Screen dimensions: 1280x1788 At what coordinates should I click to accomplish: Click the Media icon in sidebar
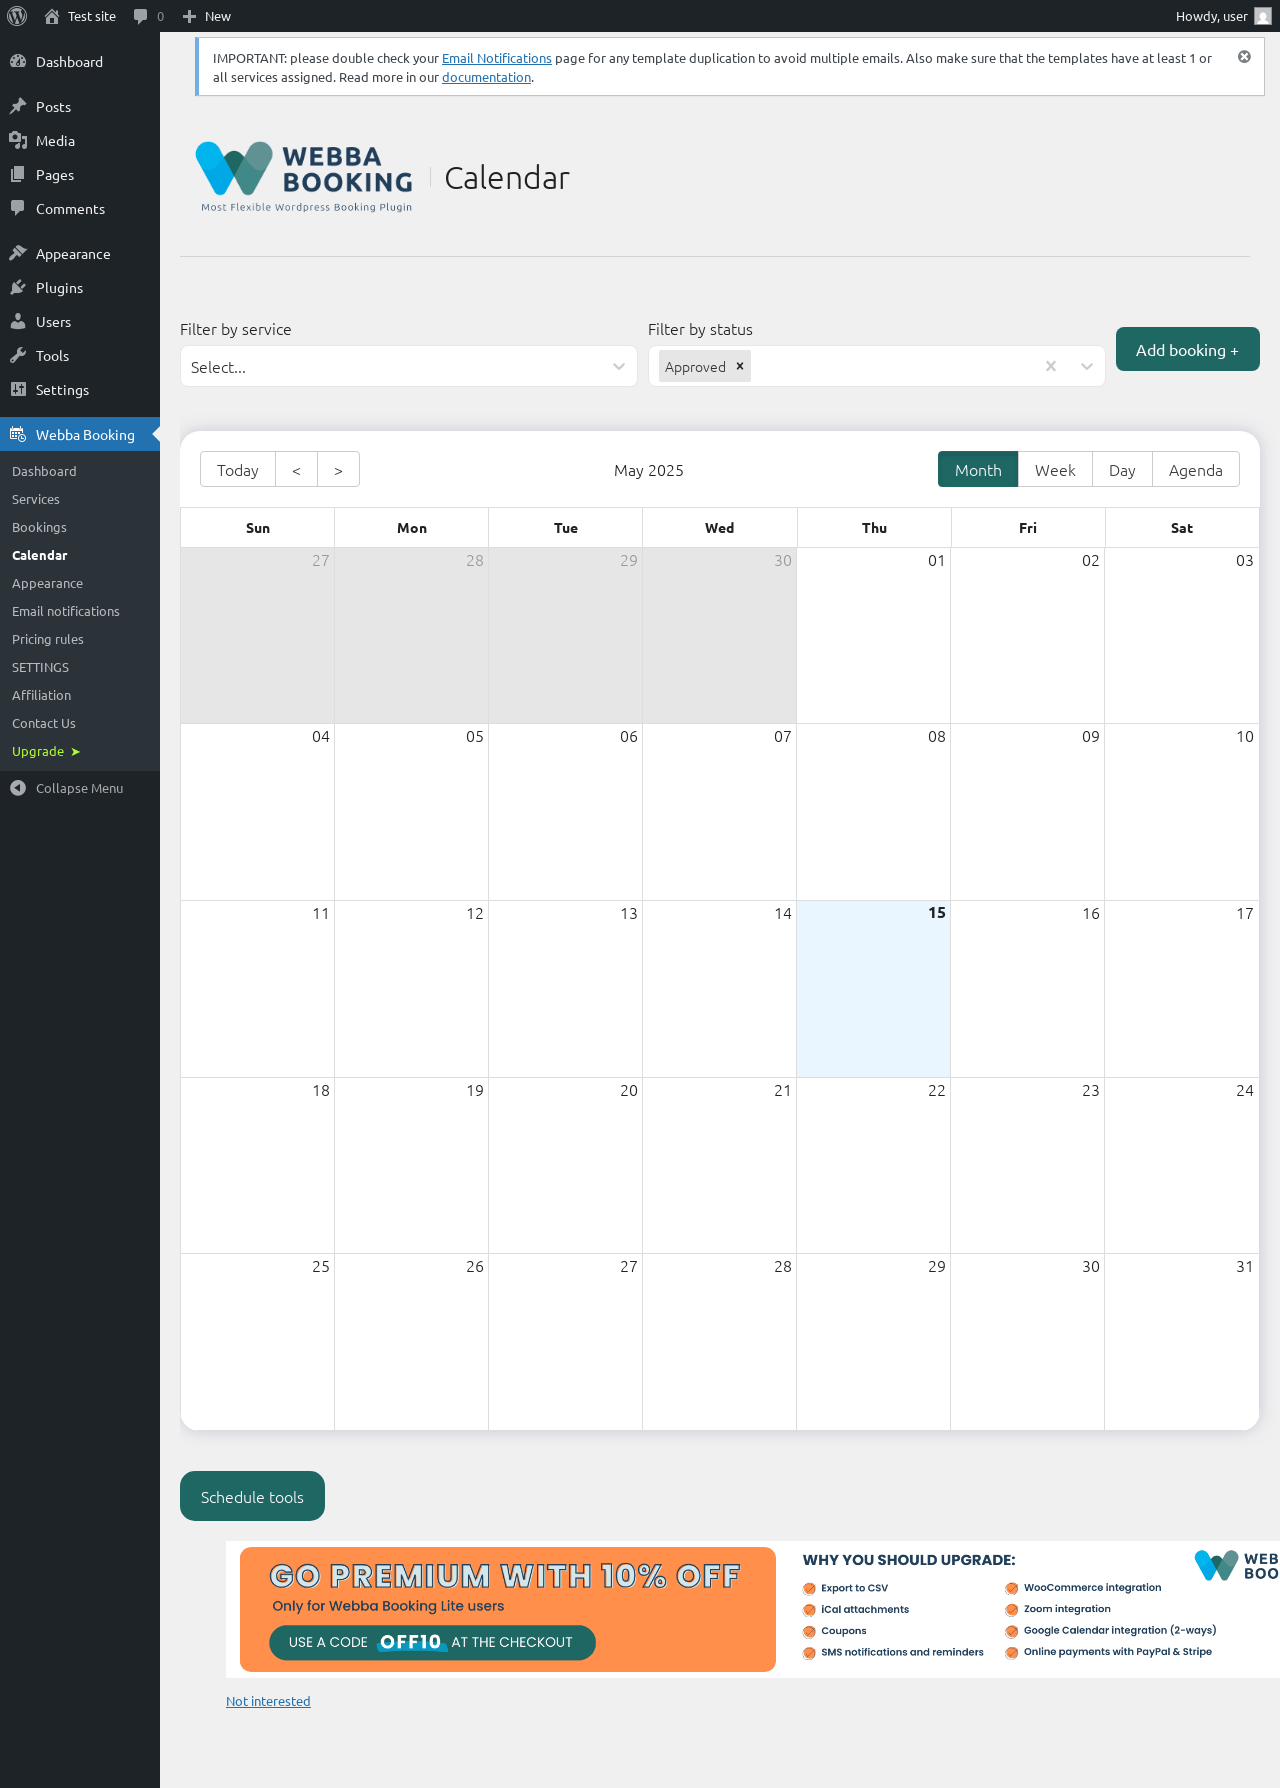pos(18,140)
